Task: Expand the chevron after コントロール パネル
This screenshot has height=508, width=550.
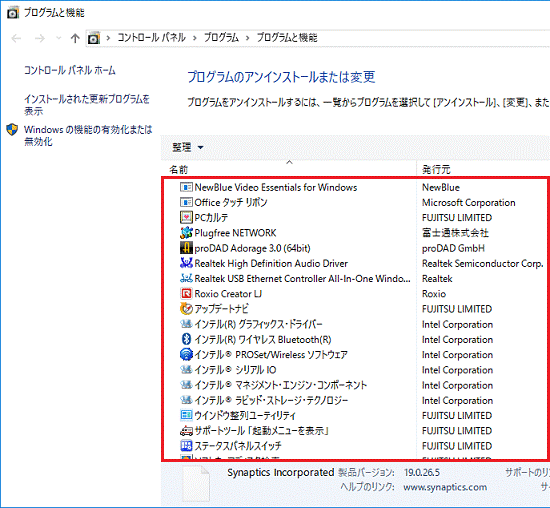Action: tap(195, 38)
